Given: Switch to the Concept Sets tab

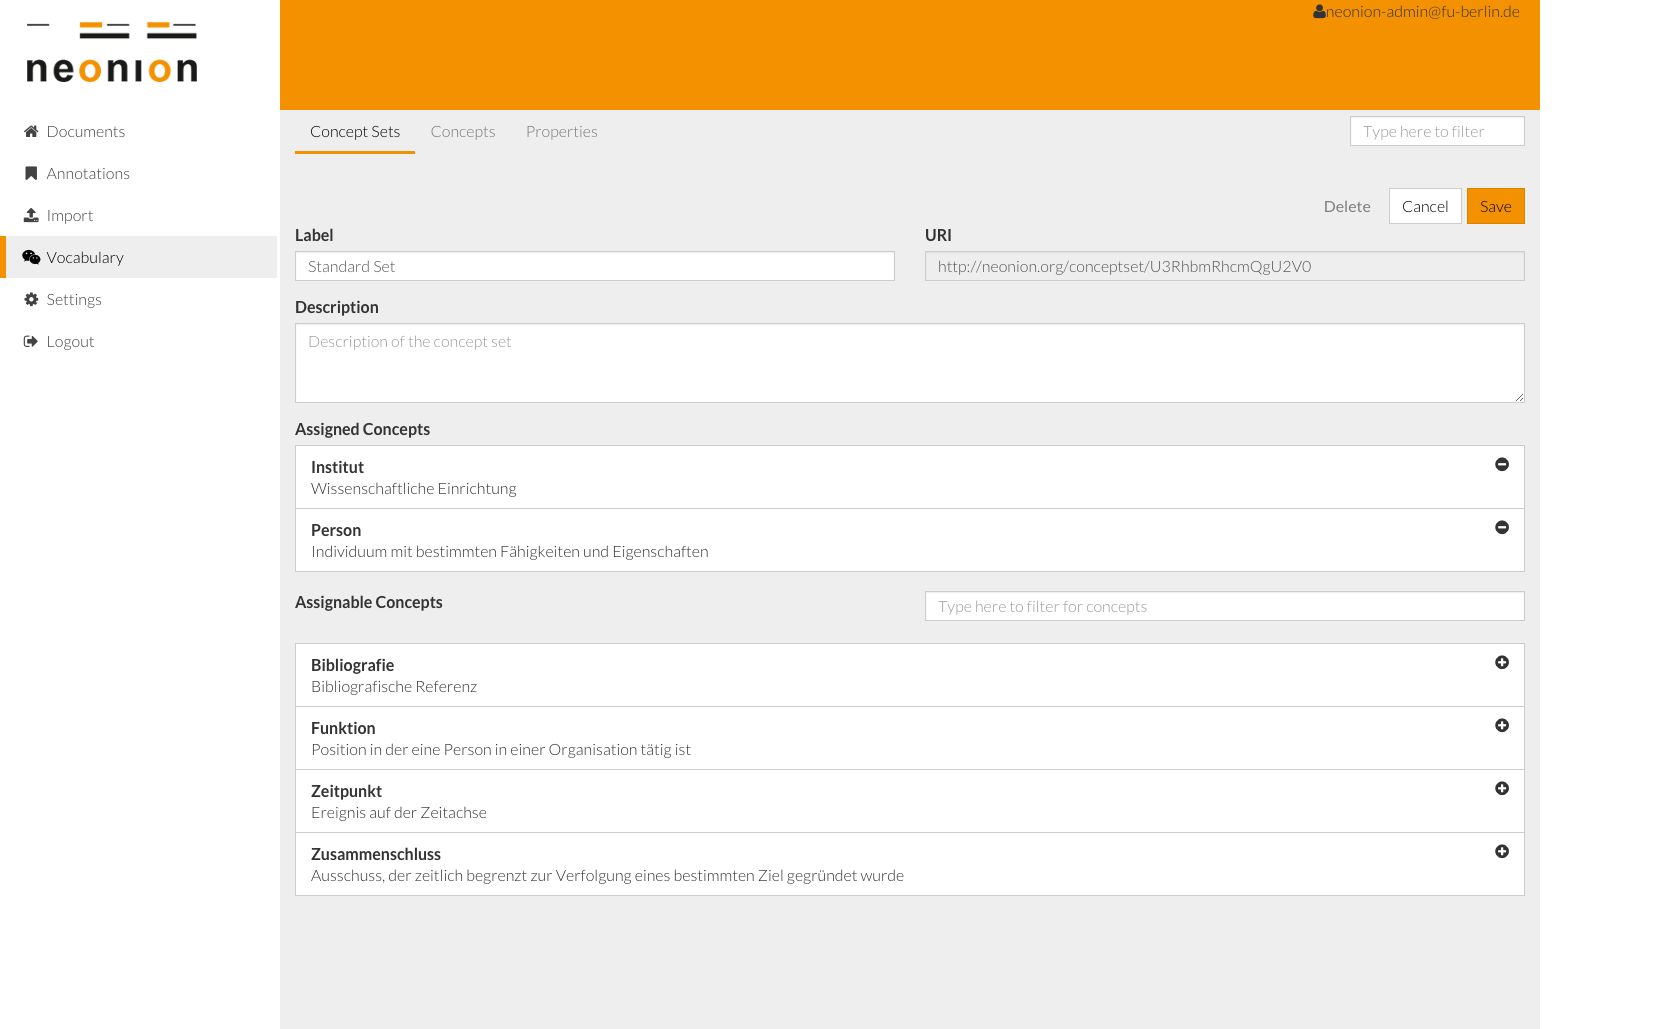Looking at the screenshot, I should 355,132.
